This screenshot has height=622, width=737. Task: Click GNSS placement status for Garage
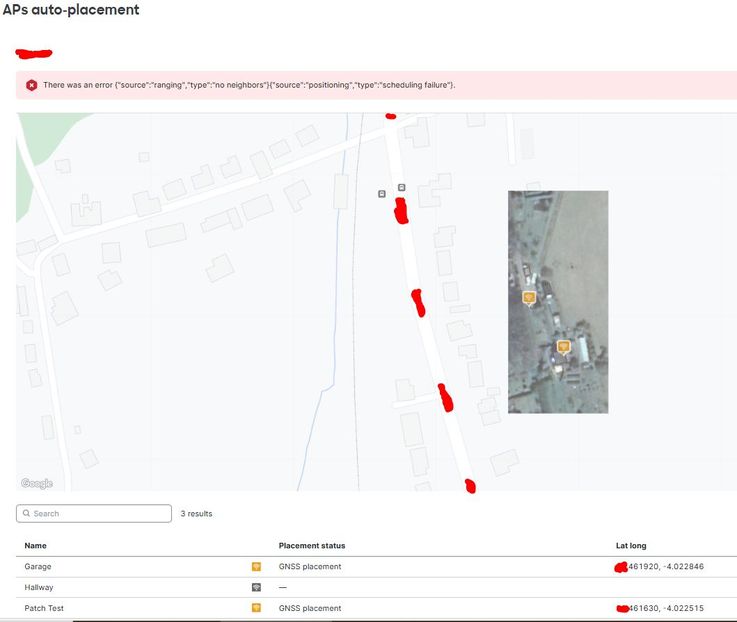coord(309,567)
